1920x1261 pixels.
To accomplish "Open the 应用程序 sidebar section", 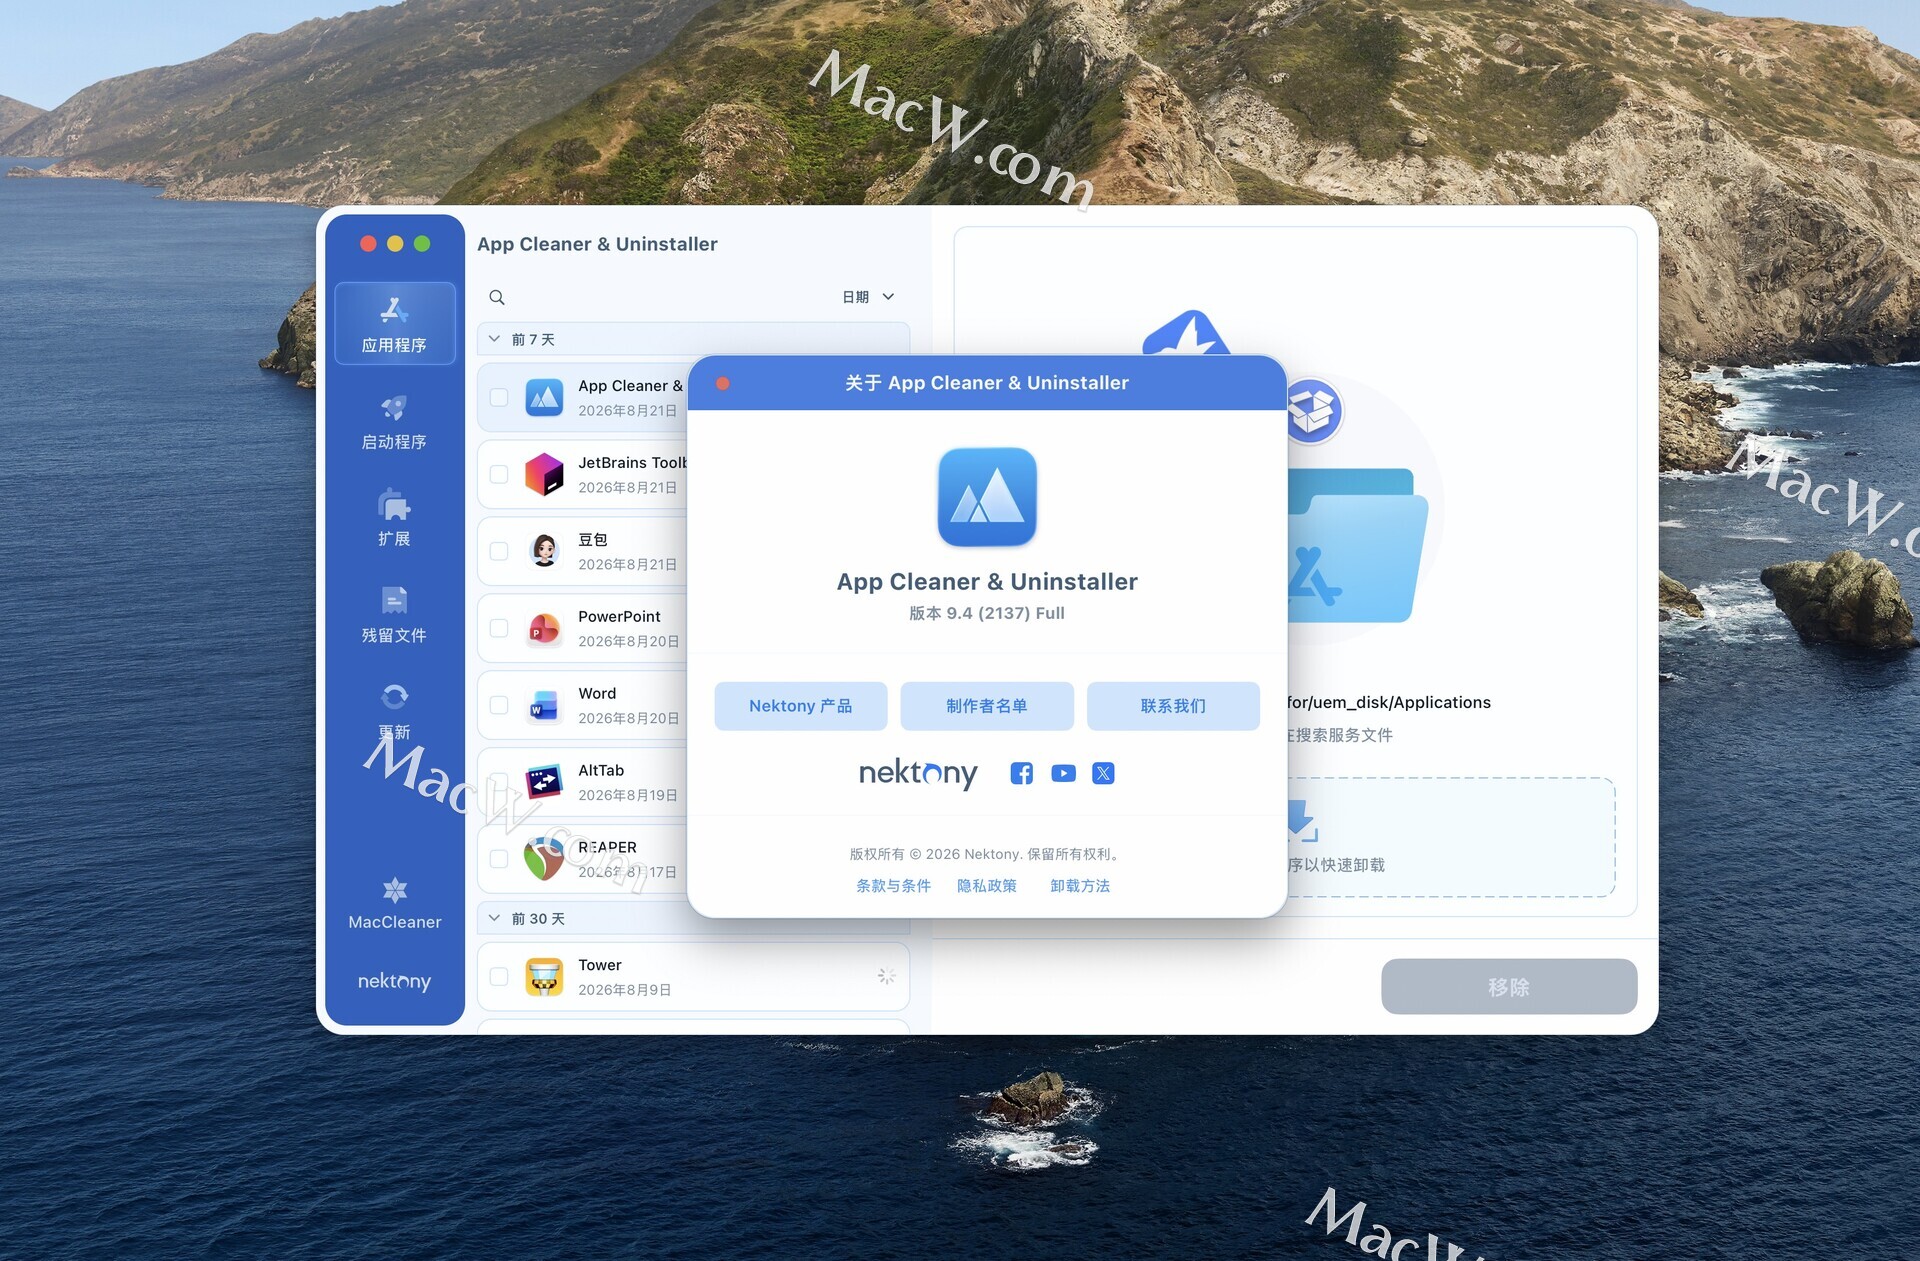I will (394, 324).
